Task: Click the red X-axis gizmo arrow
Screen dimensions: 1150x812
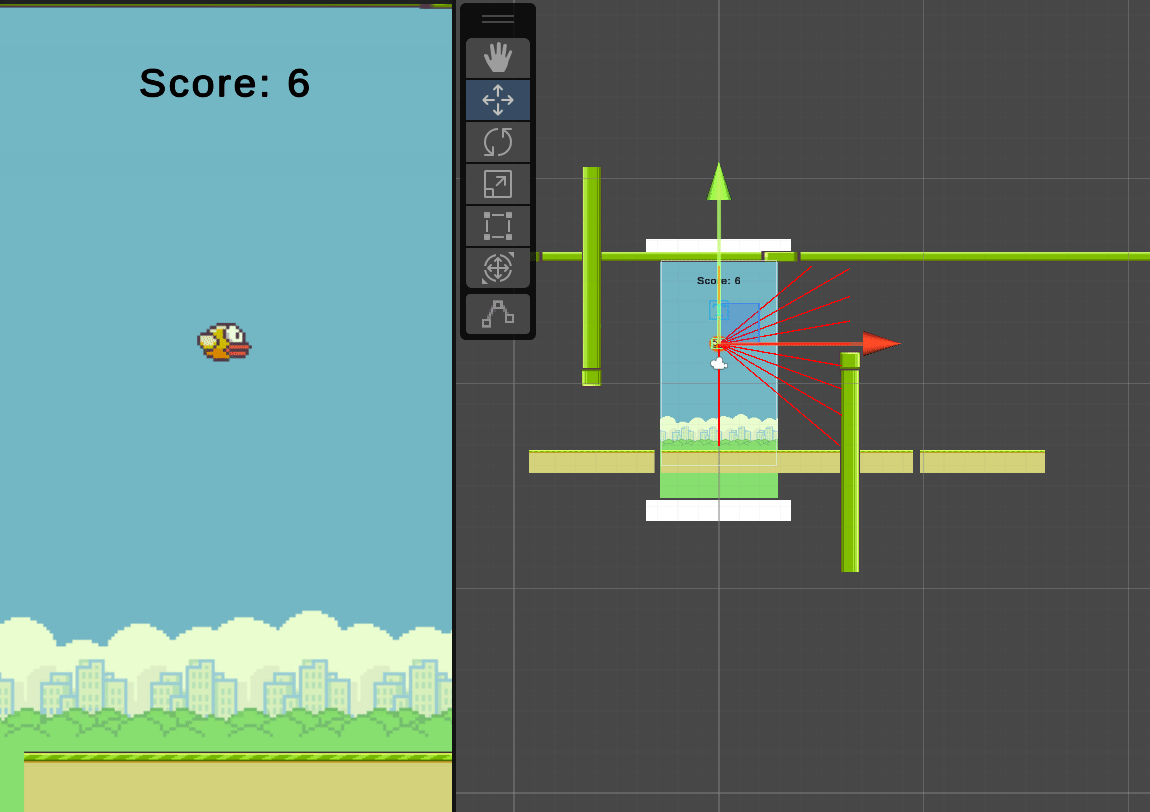Action: point(881,343)
